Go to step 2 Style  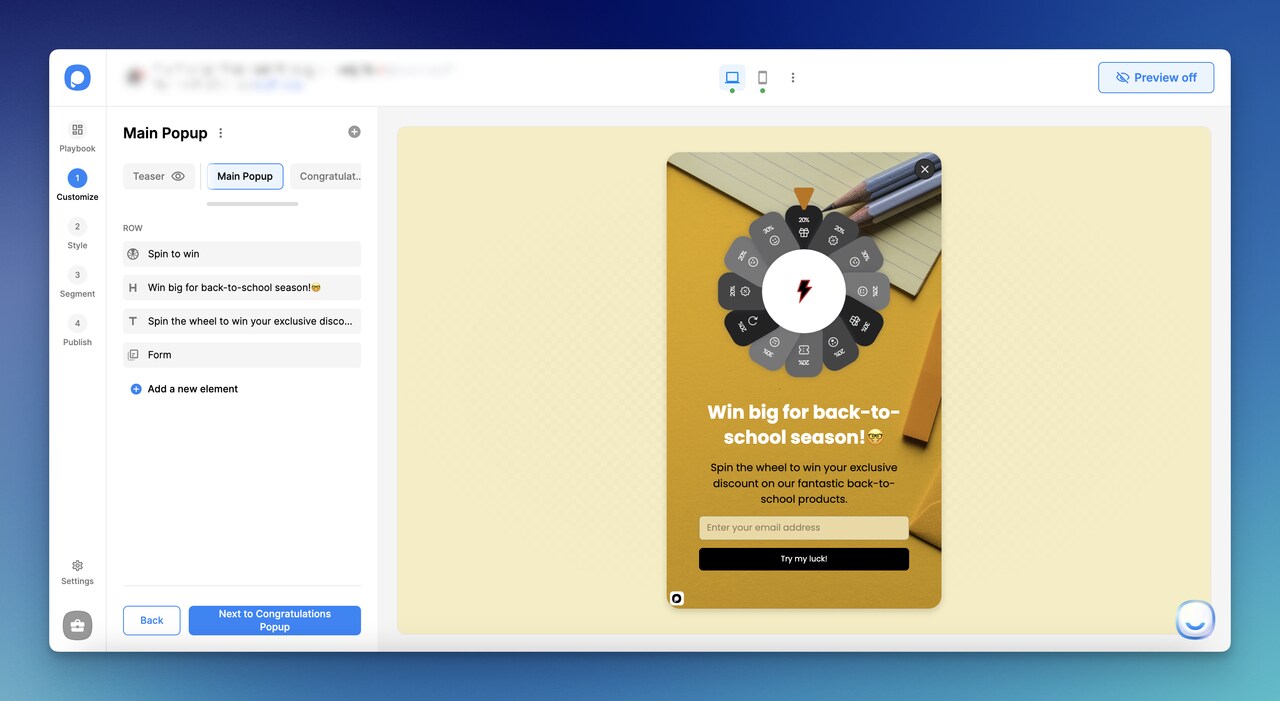tap(77, 233)
